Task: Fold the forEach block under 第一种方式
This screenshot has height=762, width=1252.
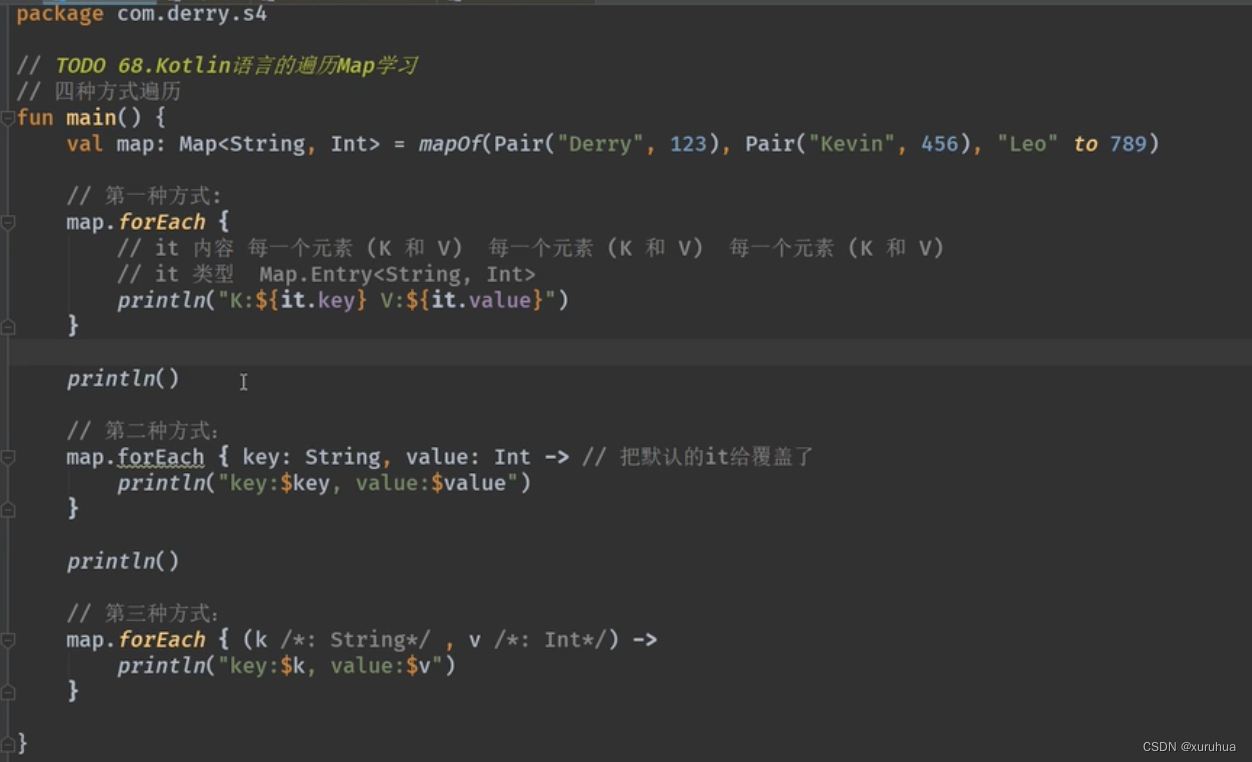Action: coord(8,222)
